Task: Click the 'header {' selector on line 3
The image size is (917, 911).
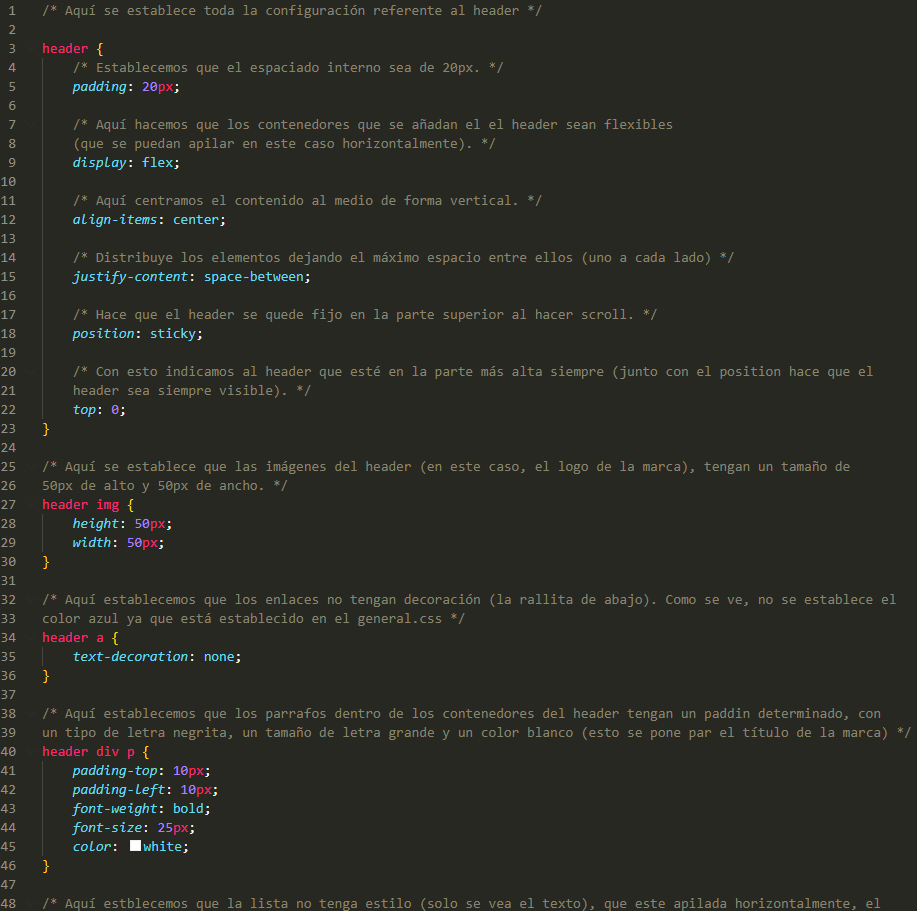Action: pyautogui.click(x=73, y=49)
